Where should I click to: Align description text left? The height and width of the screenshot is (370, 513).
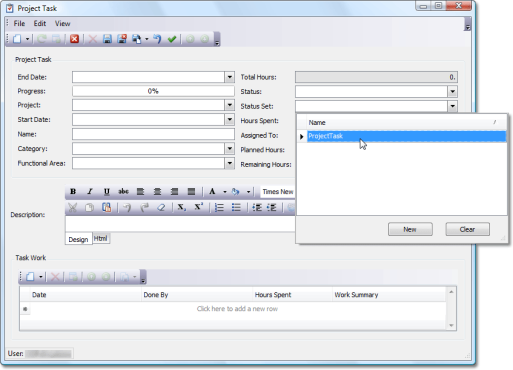[140, 192]
